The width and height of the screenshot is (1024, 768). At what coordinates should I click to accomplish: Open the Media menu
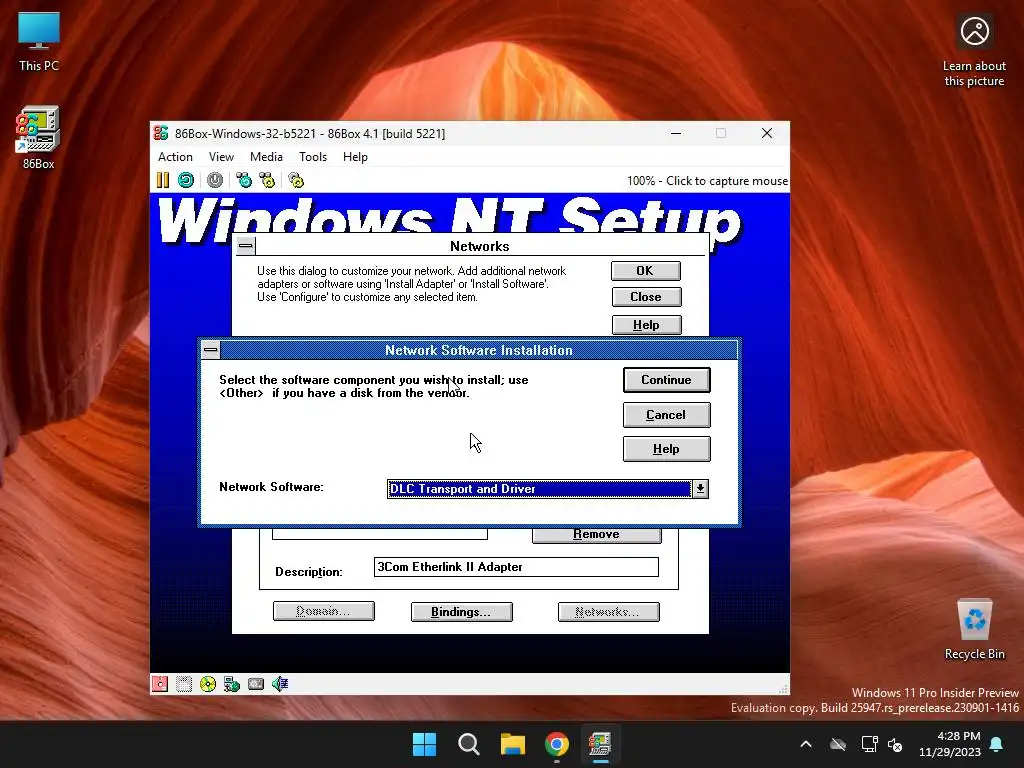tap(266, 157)
